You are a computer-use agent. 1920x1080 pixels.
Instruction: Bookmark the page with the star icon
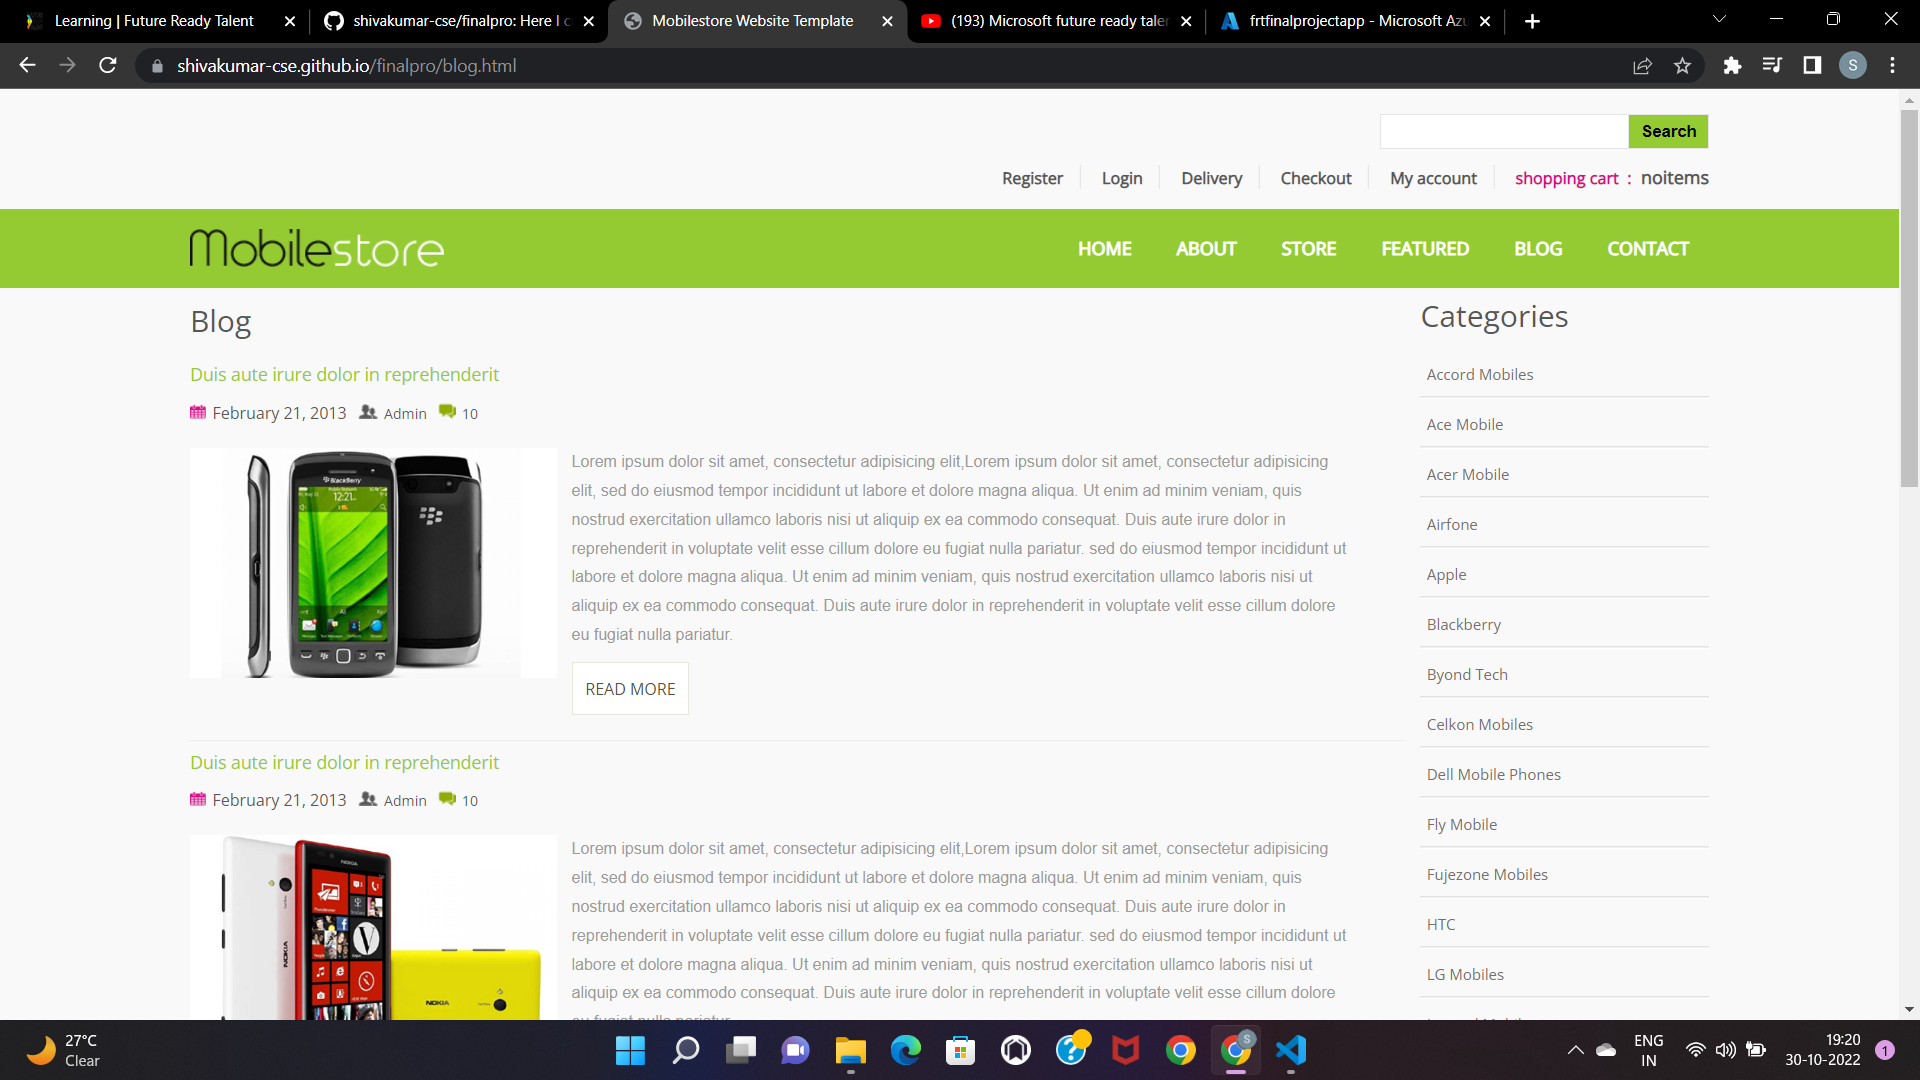[x=1683, y=65]
